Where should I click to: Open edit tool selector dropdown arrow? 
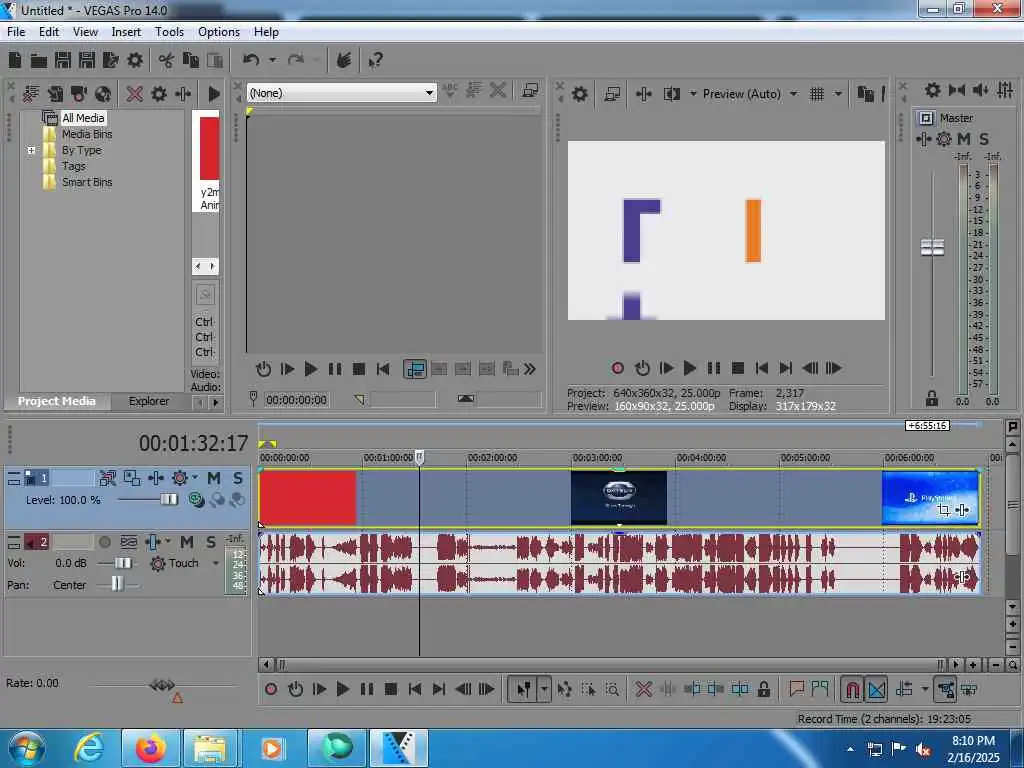(544, 689)
